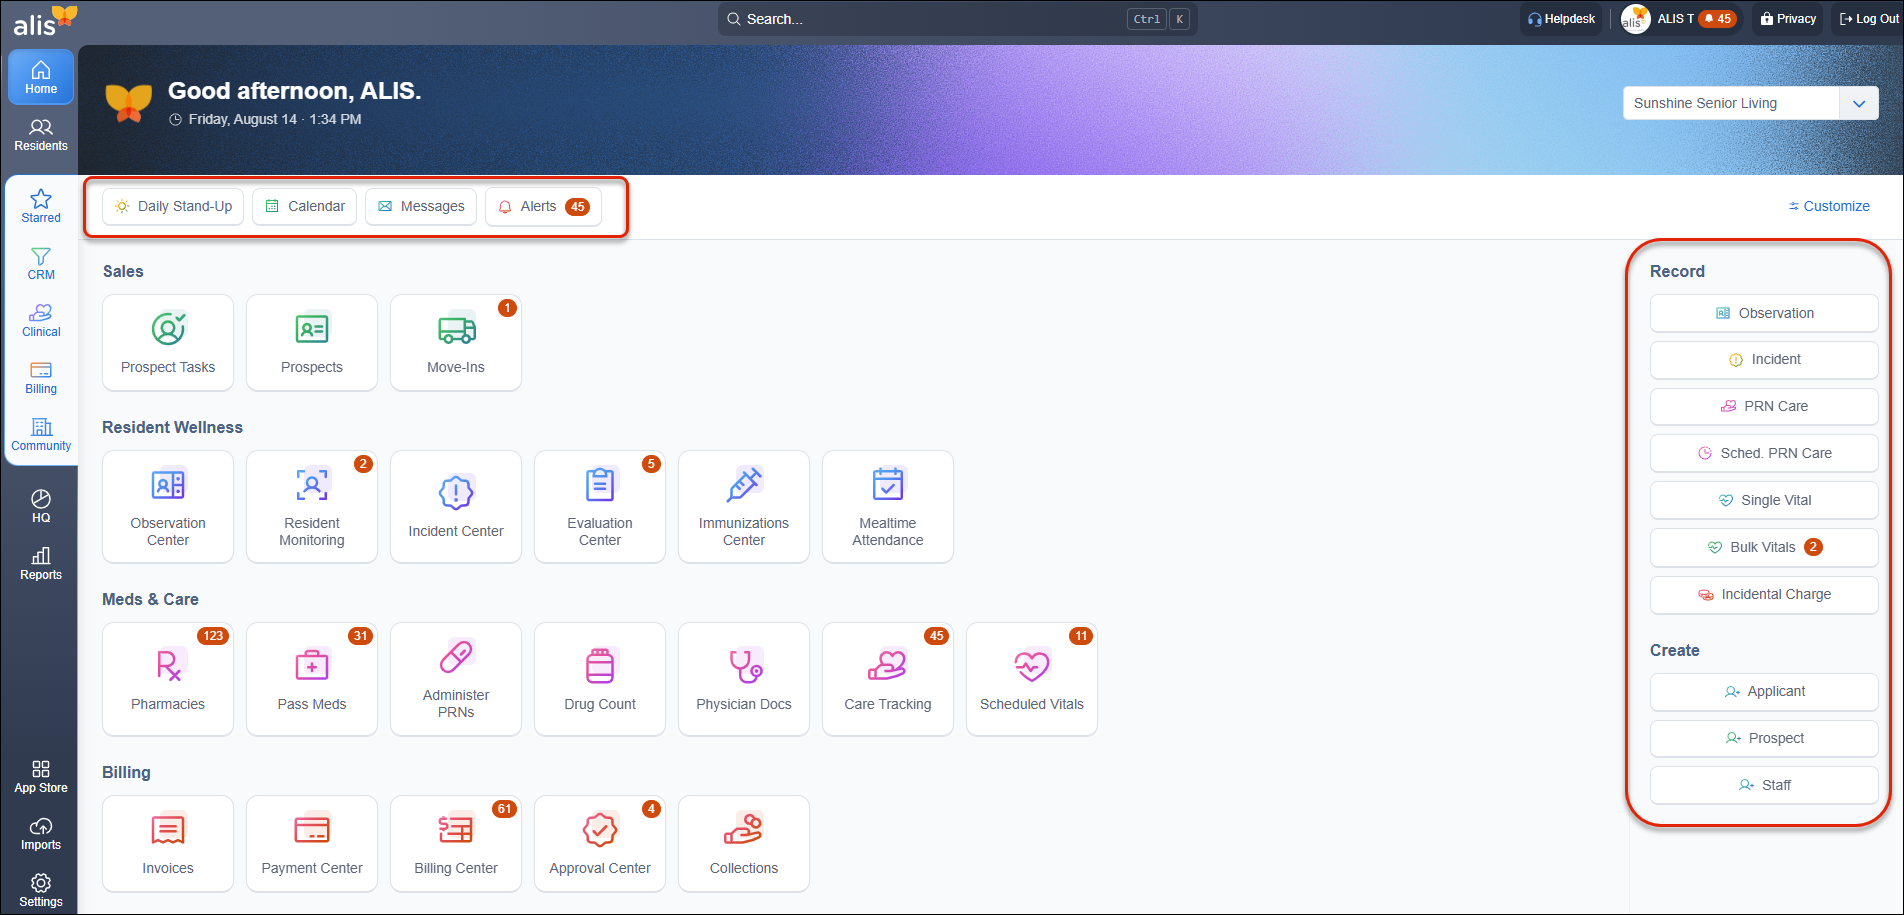Open the Approval Center tile
Image resolution: width=1904 pixels, height=915 pixels.
(x=600, y=843)
